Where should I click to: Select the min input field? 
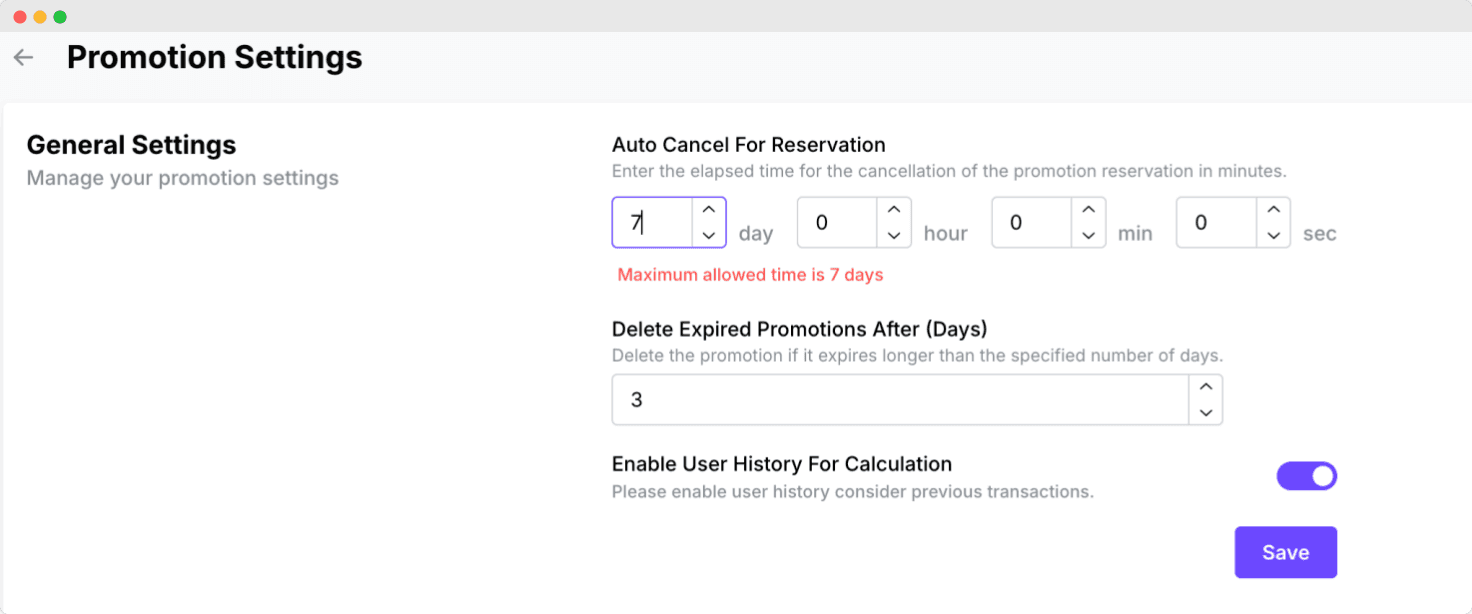coord(1032,222)
